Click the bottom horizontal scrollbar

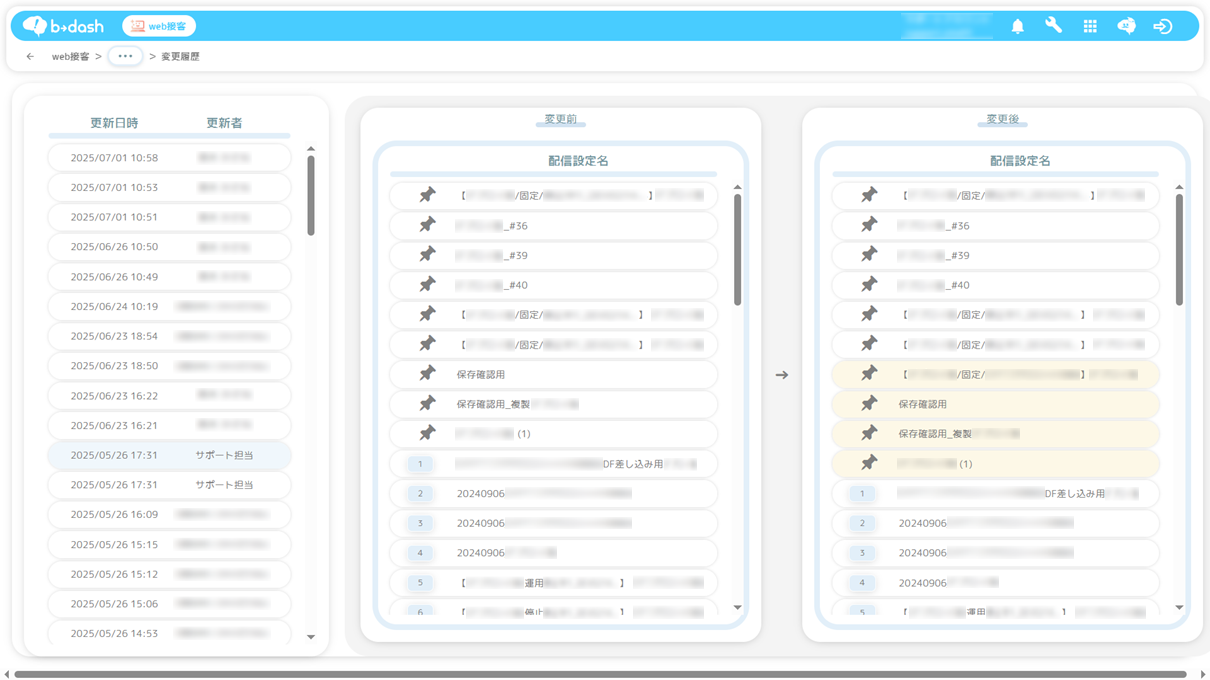(x=600, y=674)
